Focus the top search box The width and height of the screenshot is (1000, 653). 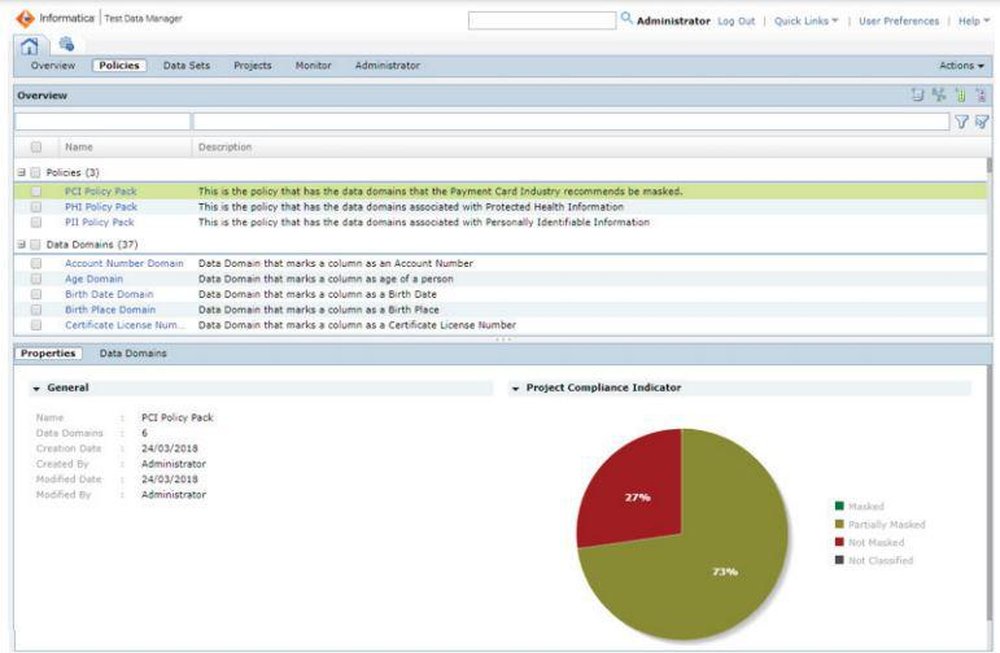[542, 20]
